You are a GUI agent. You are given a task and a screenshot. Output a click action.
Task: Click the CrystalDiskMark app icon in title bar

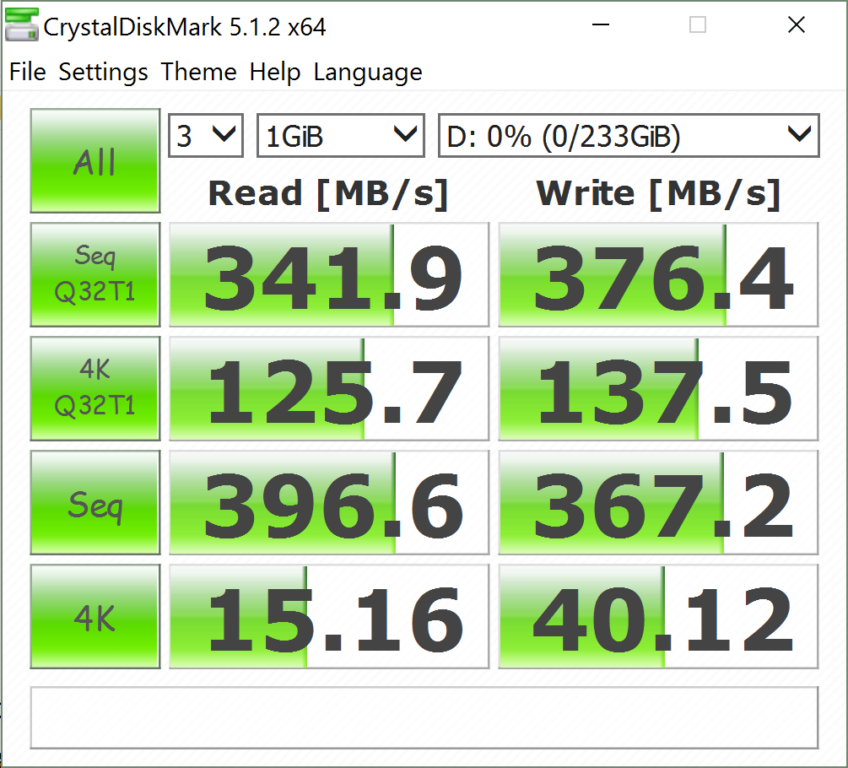22,25
